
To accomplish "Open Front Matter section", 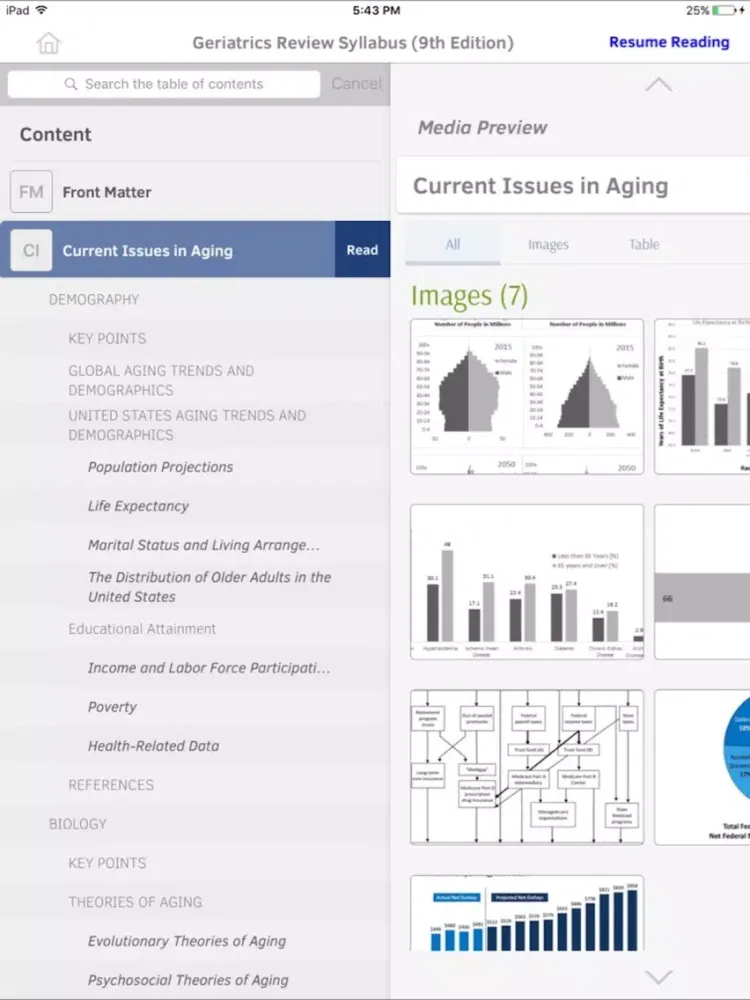I will pos(107,192).
